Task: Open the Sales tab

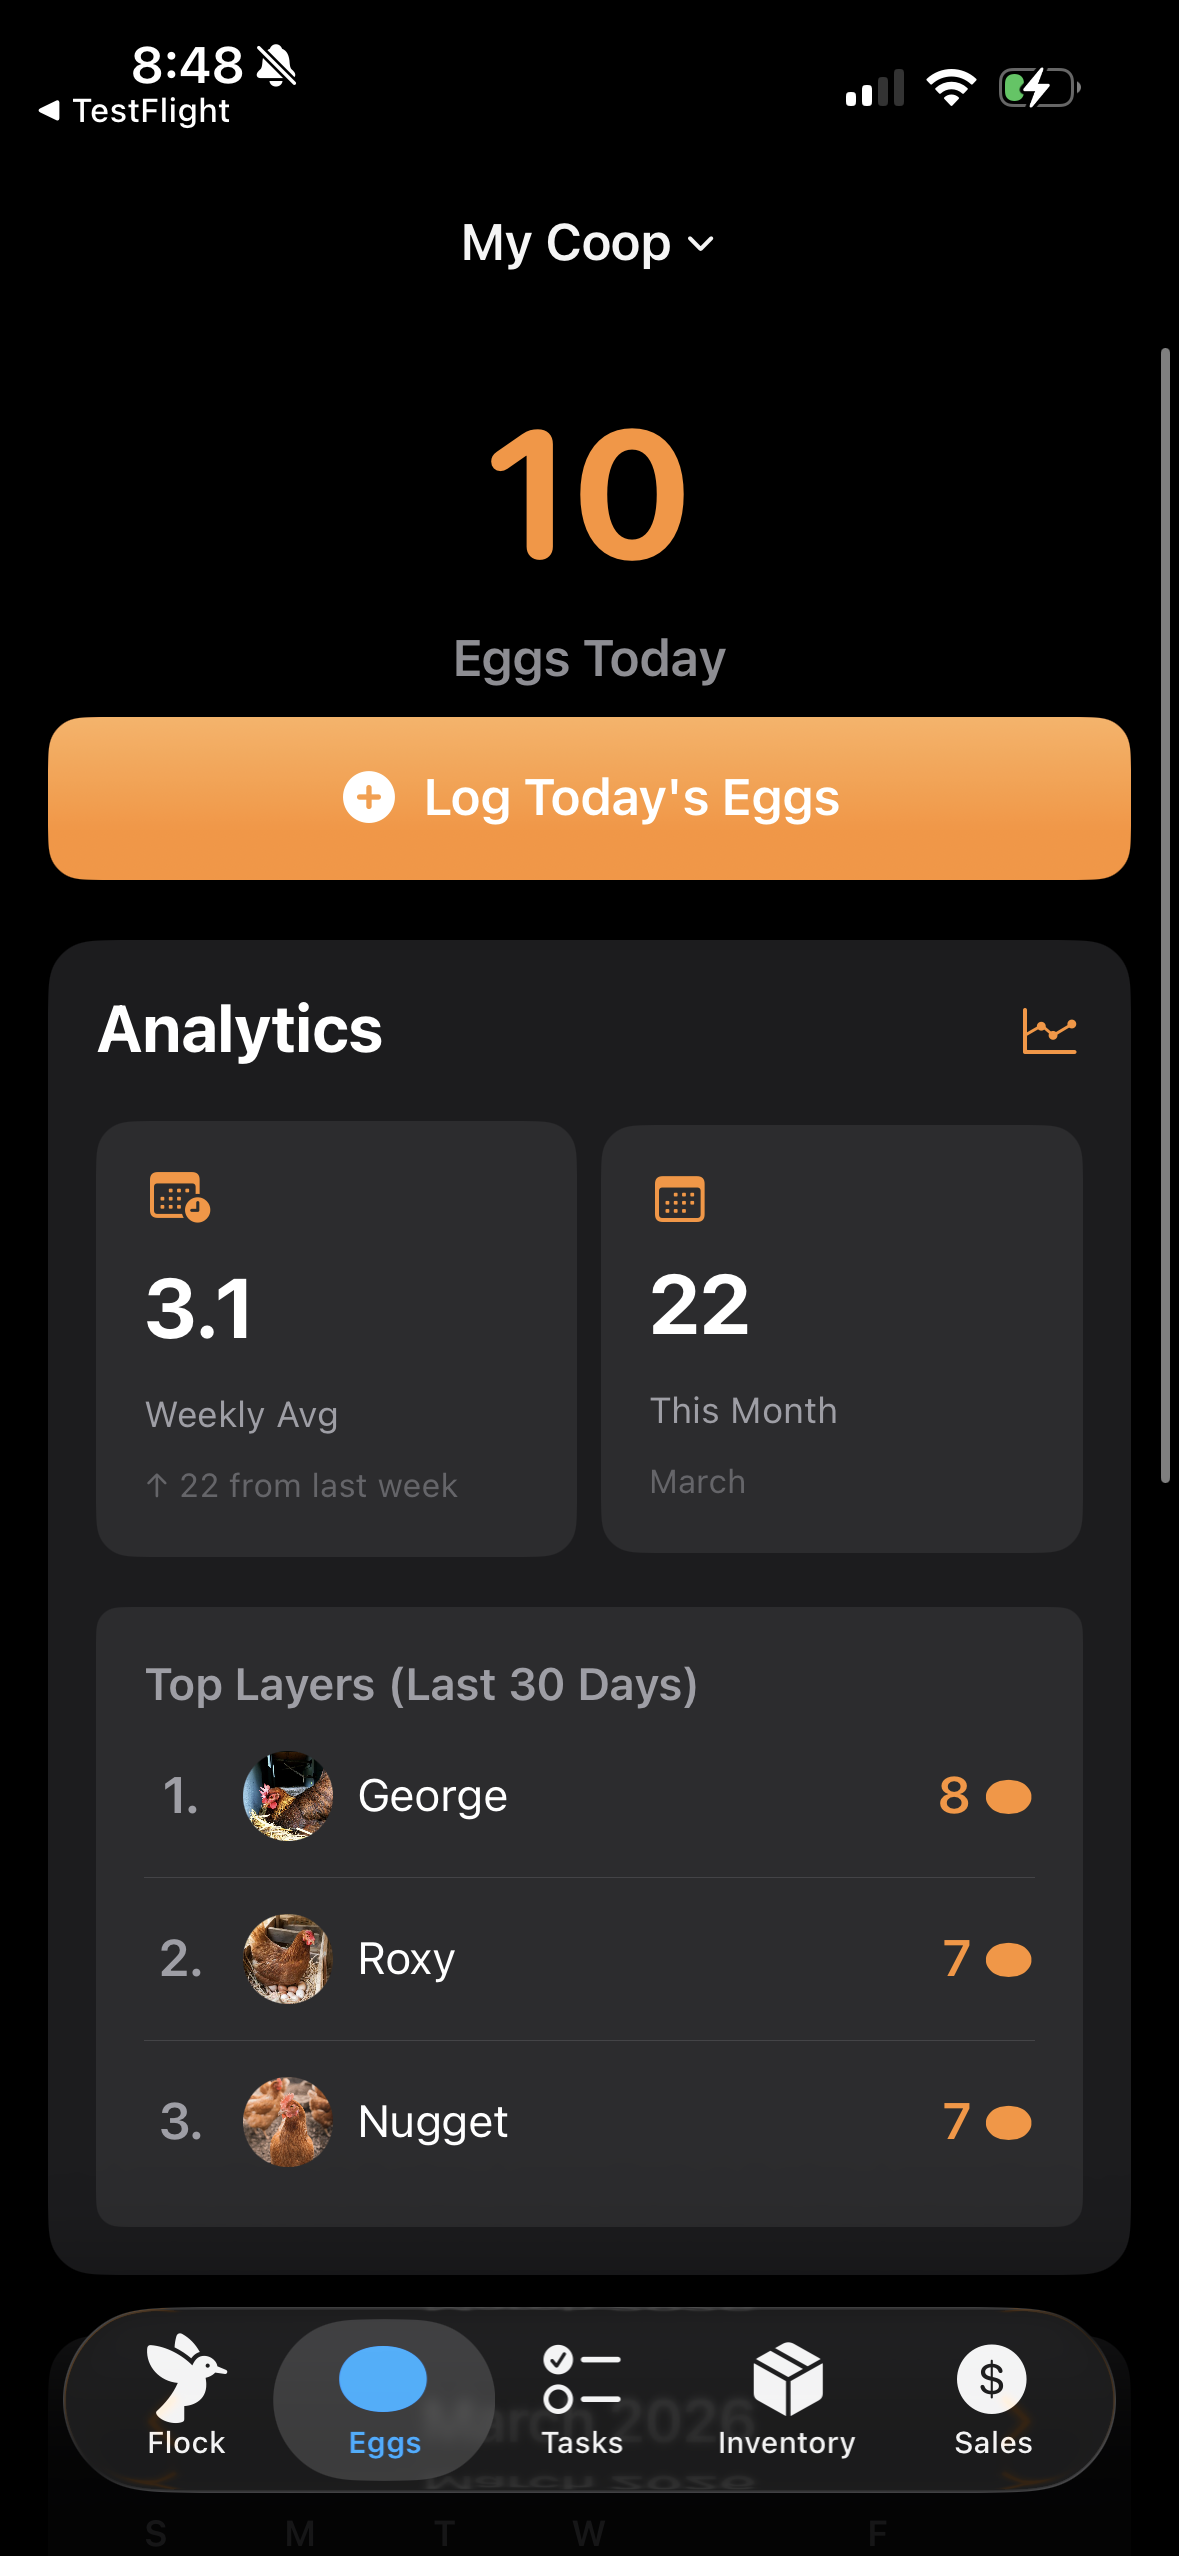Action: click(992, 2398)
